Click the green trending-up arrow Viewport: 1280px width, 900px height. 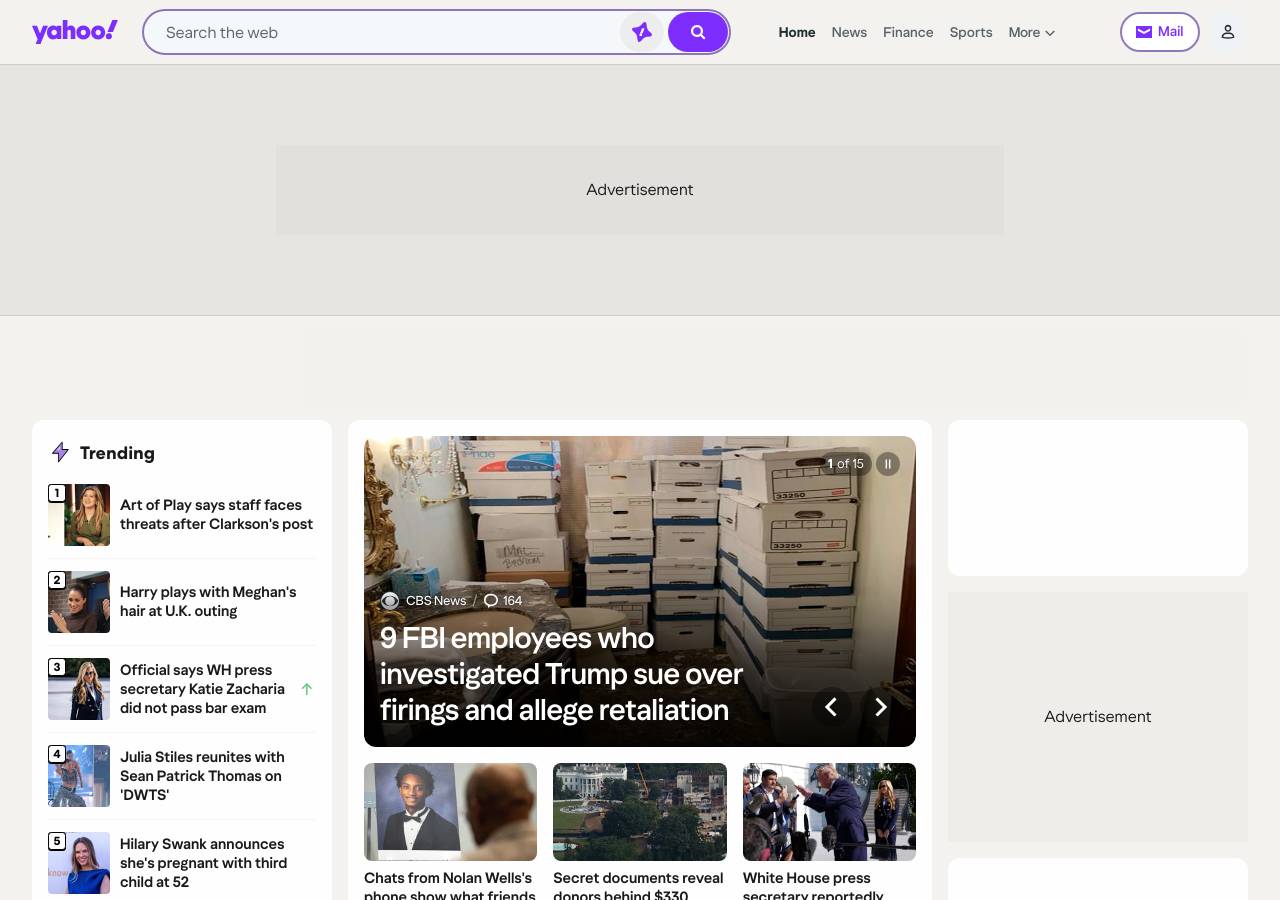pos(307,689)
